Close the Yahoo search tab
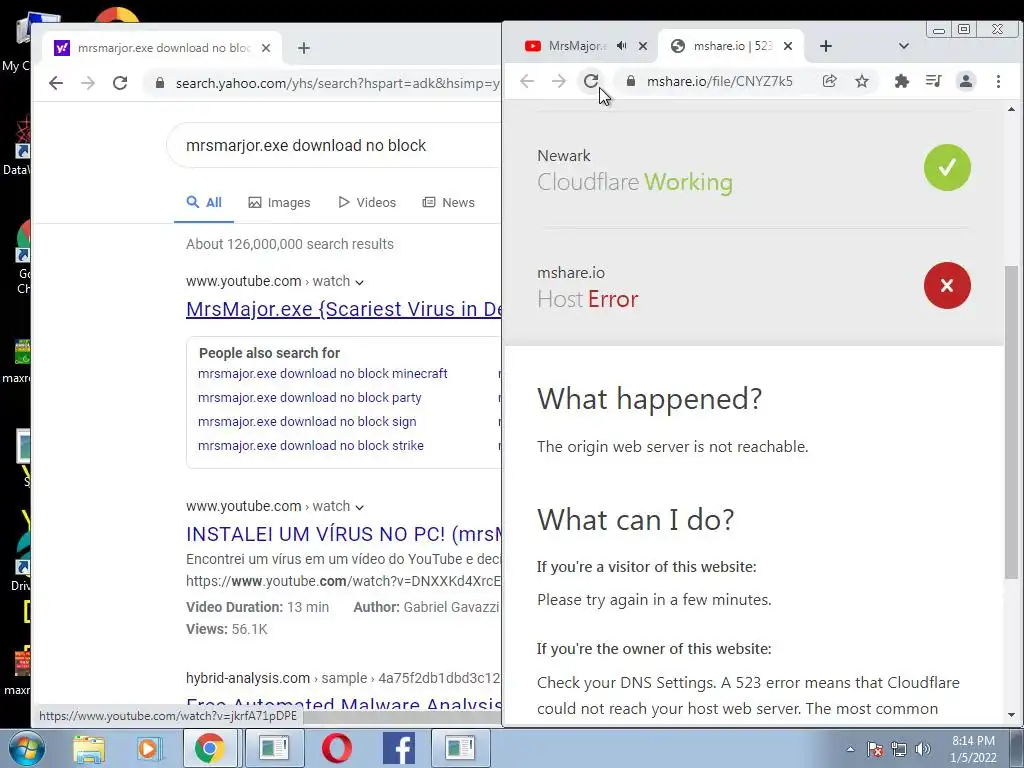Viewport: 1024px width, 768px height. tap(266, 48)
